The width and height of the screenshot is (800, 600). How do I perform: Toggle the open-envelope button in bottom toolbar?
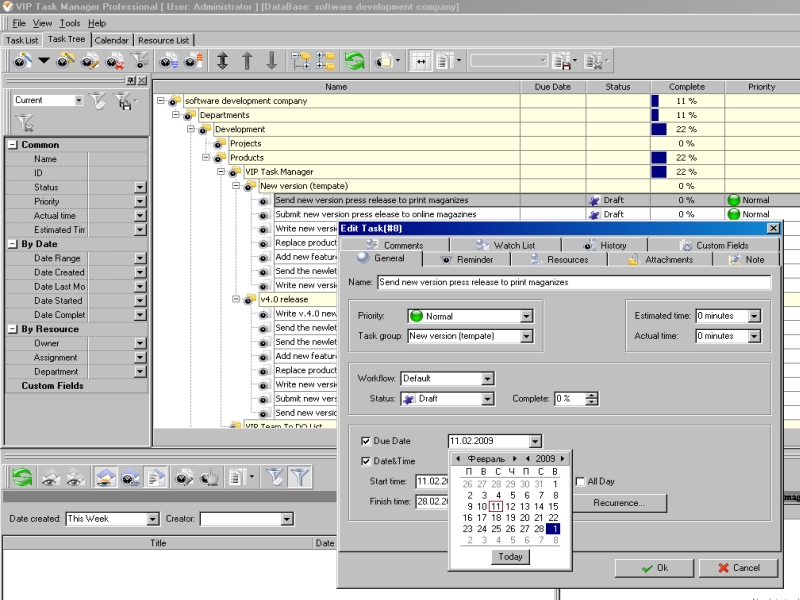click(105, 478)
